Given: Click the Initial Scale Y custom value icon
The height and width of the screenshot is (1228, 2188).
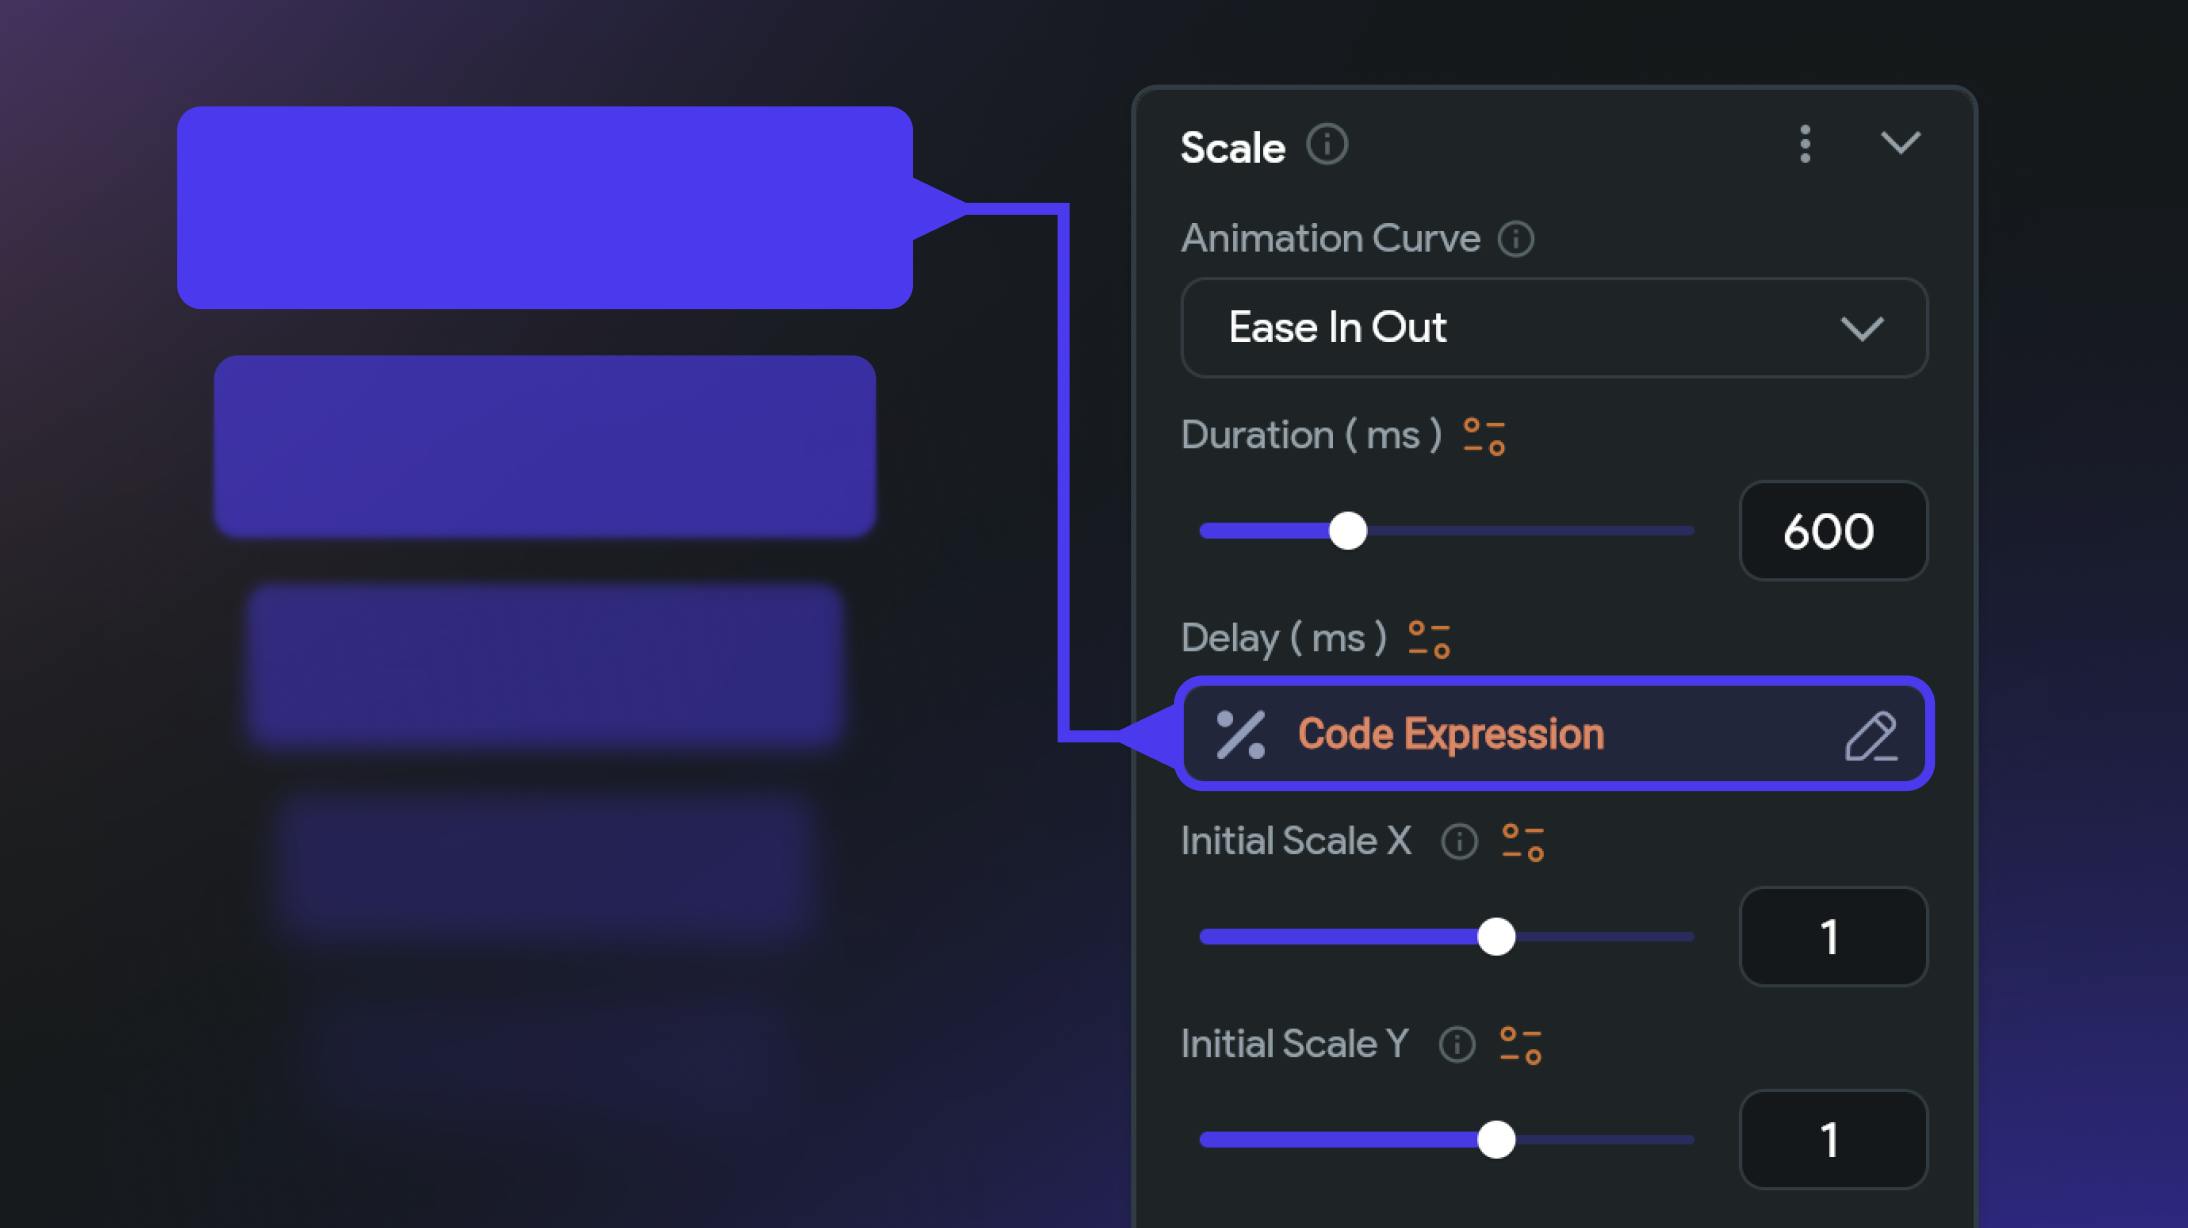Looking at the screenshot, I should [1521, 1046].
